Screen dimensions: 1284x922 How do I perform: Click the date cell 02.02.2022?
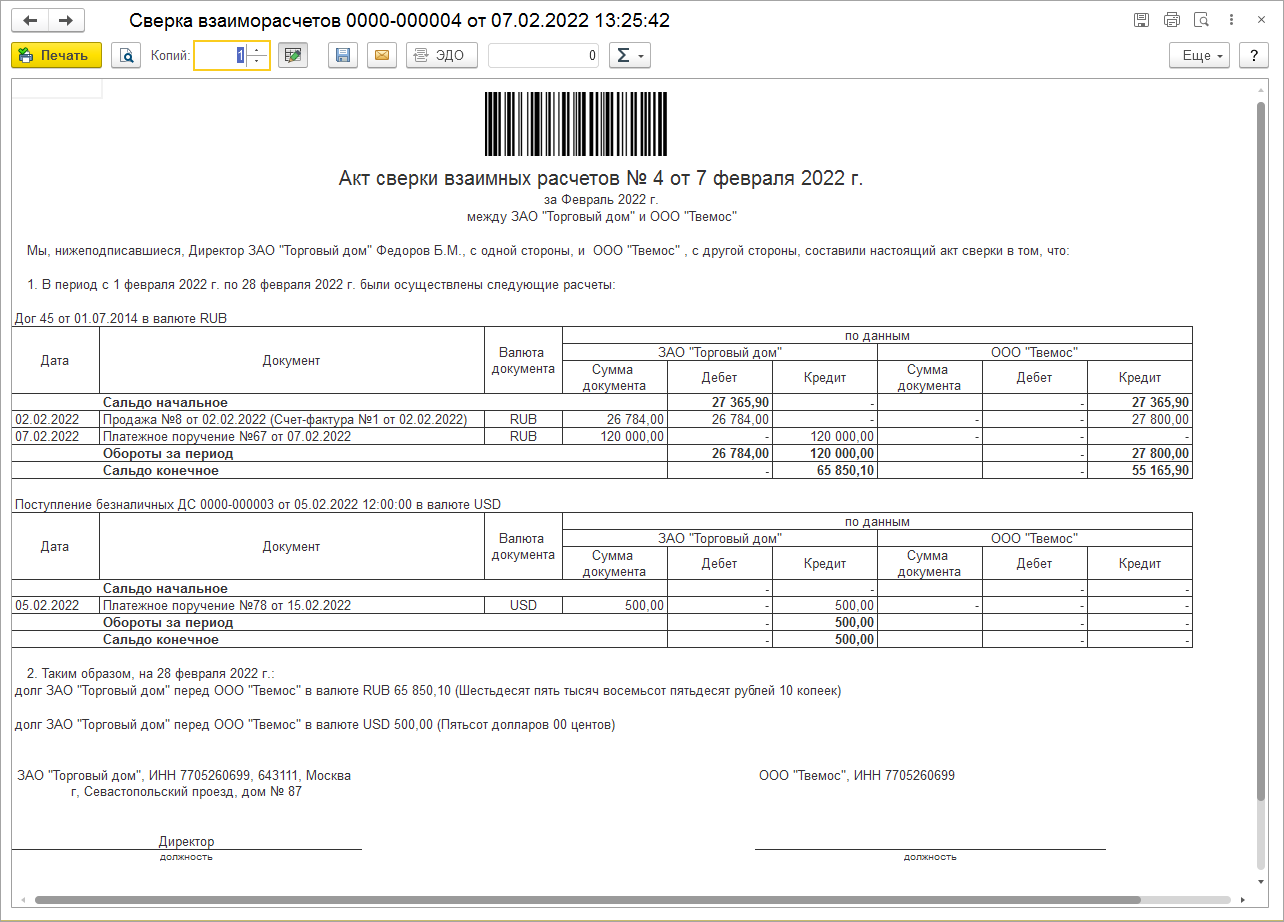tap(56, 419)
